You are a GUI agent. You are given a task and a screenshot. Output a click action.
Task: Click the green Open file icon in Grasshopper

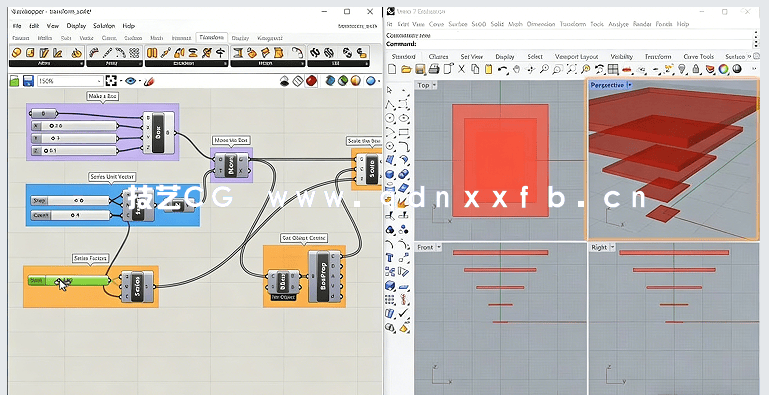[14, 81]
